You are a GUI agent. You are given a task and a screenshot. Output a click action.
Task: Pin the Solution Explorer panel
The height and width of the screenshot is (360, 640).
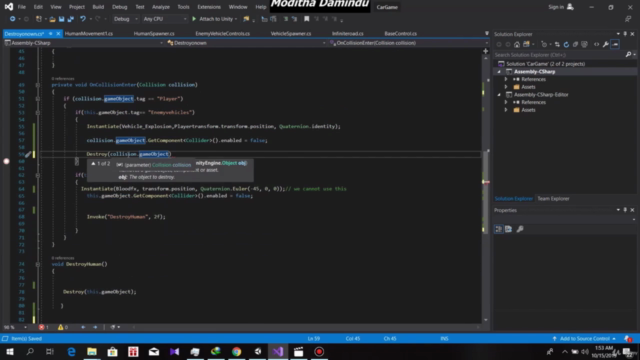625,34
